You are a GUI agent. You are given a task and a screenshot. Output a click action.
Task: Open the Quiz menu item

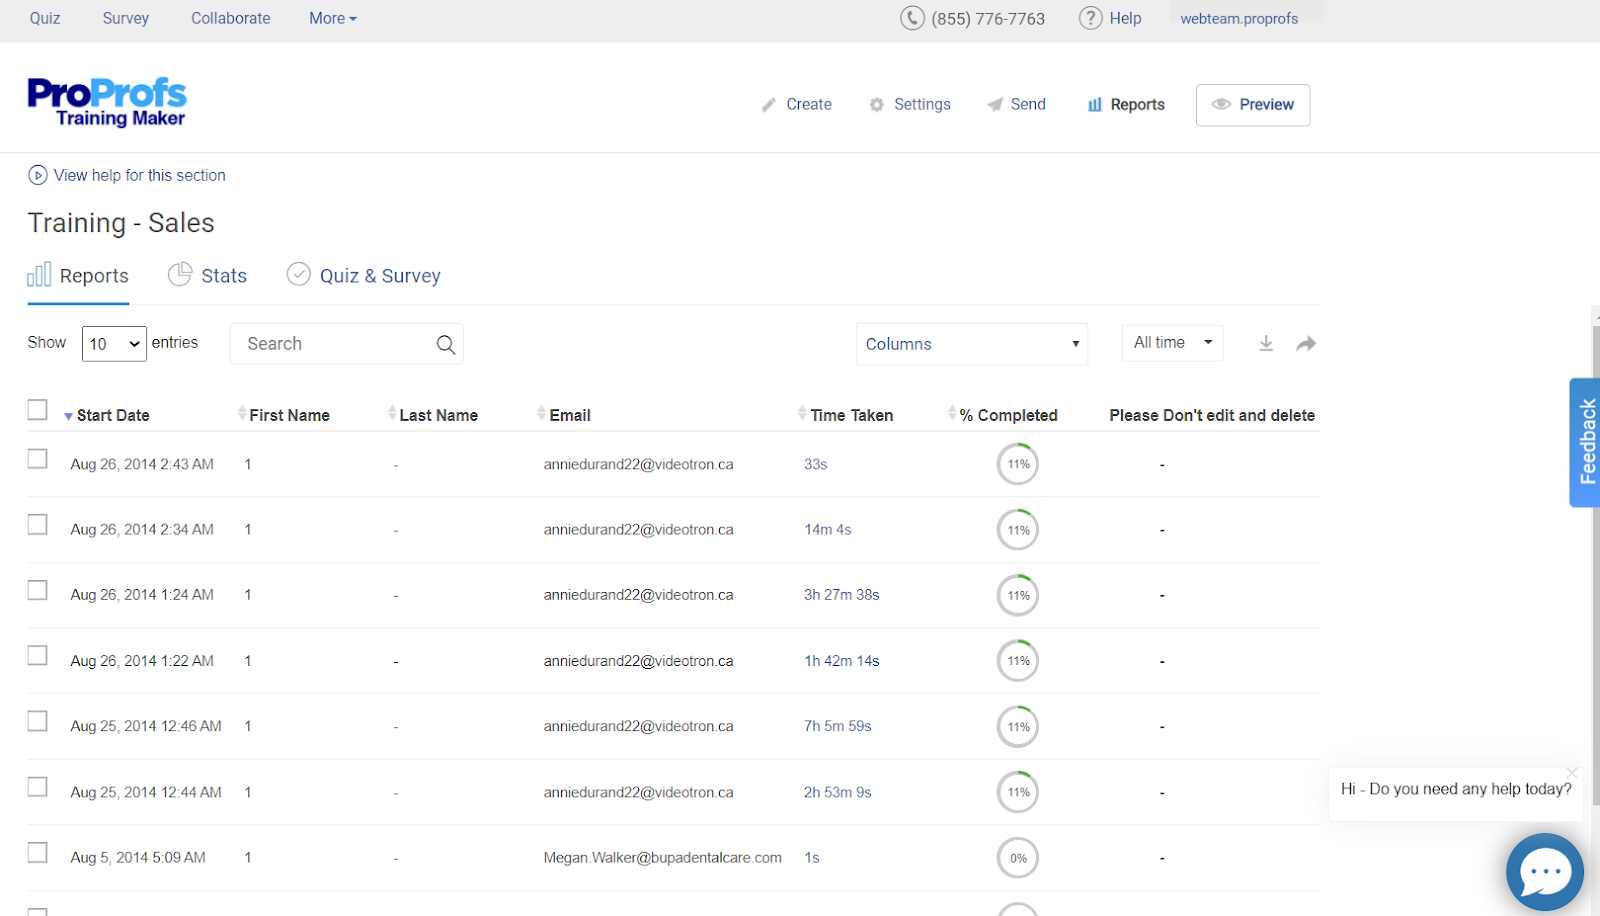click(x=45, y=18)
